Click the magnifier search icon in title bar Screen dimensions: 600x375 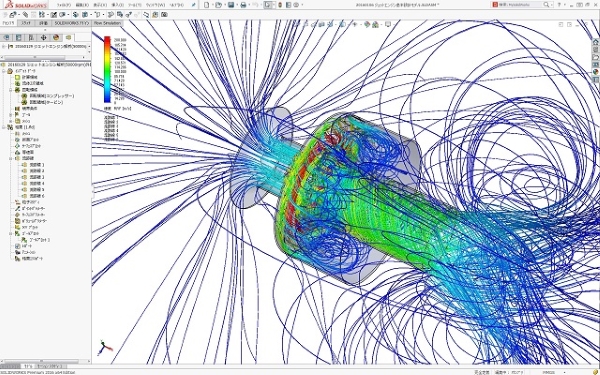click(x=546, y=5)
